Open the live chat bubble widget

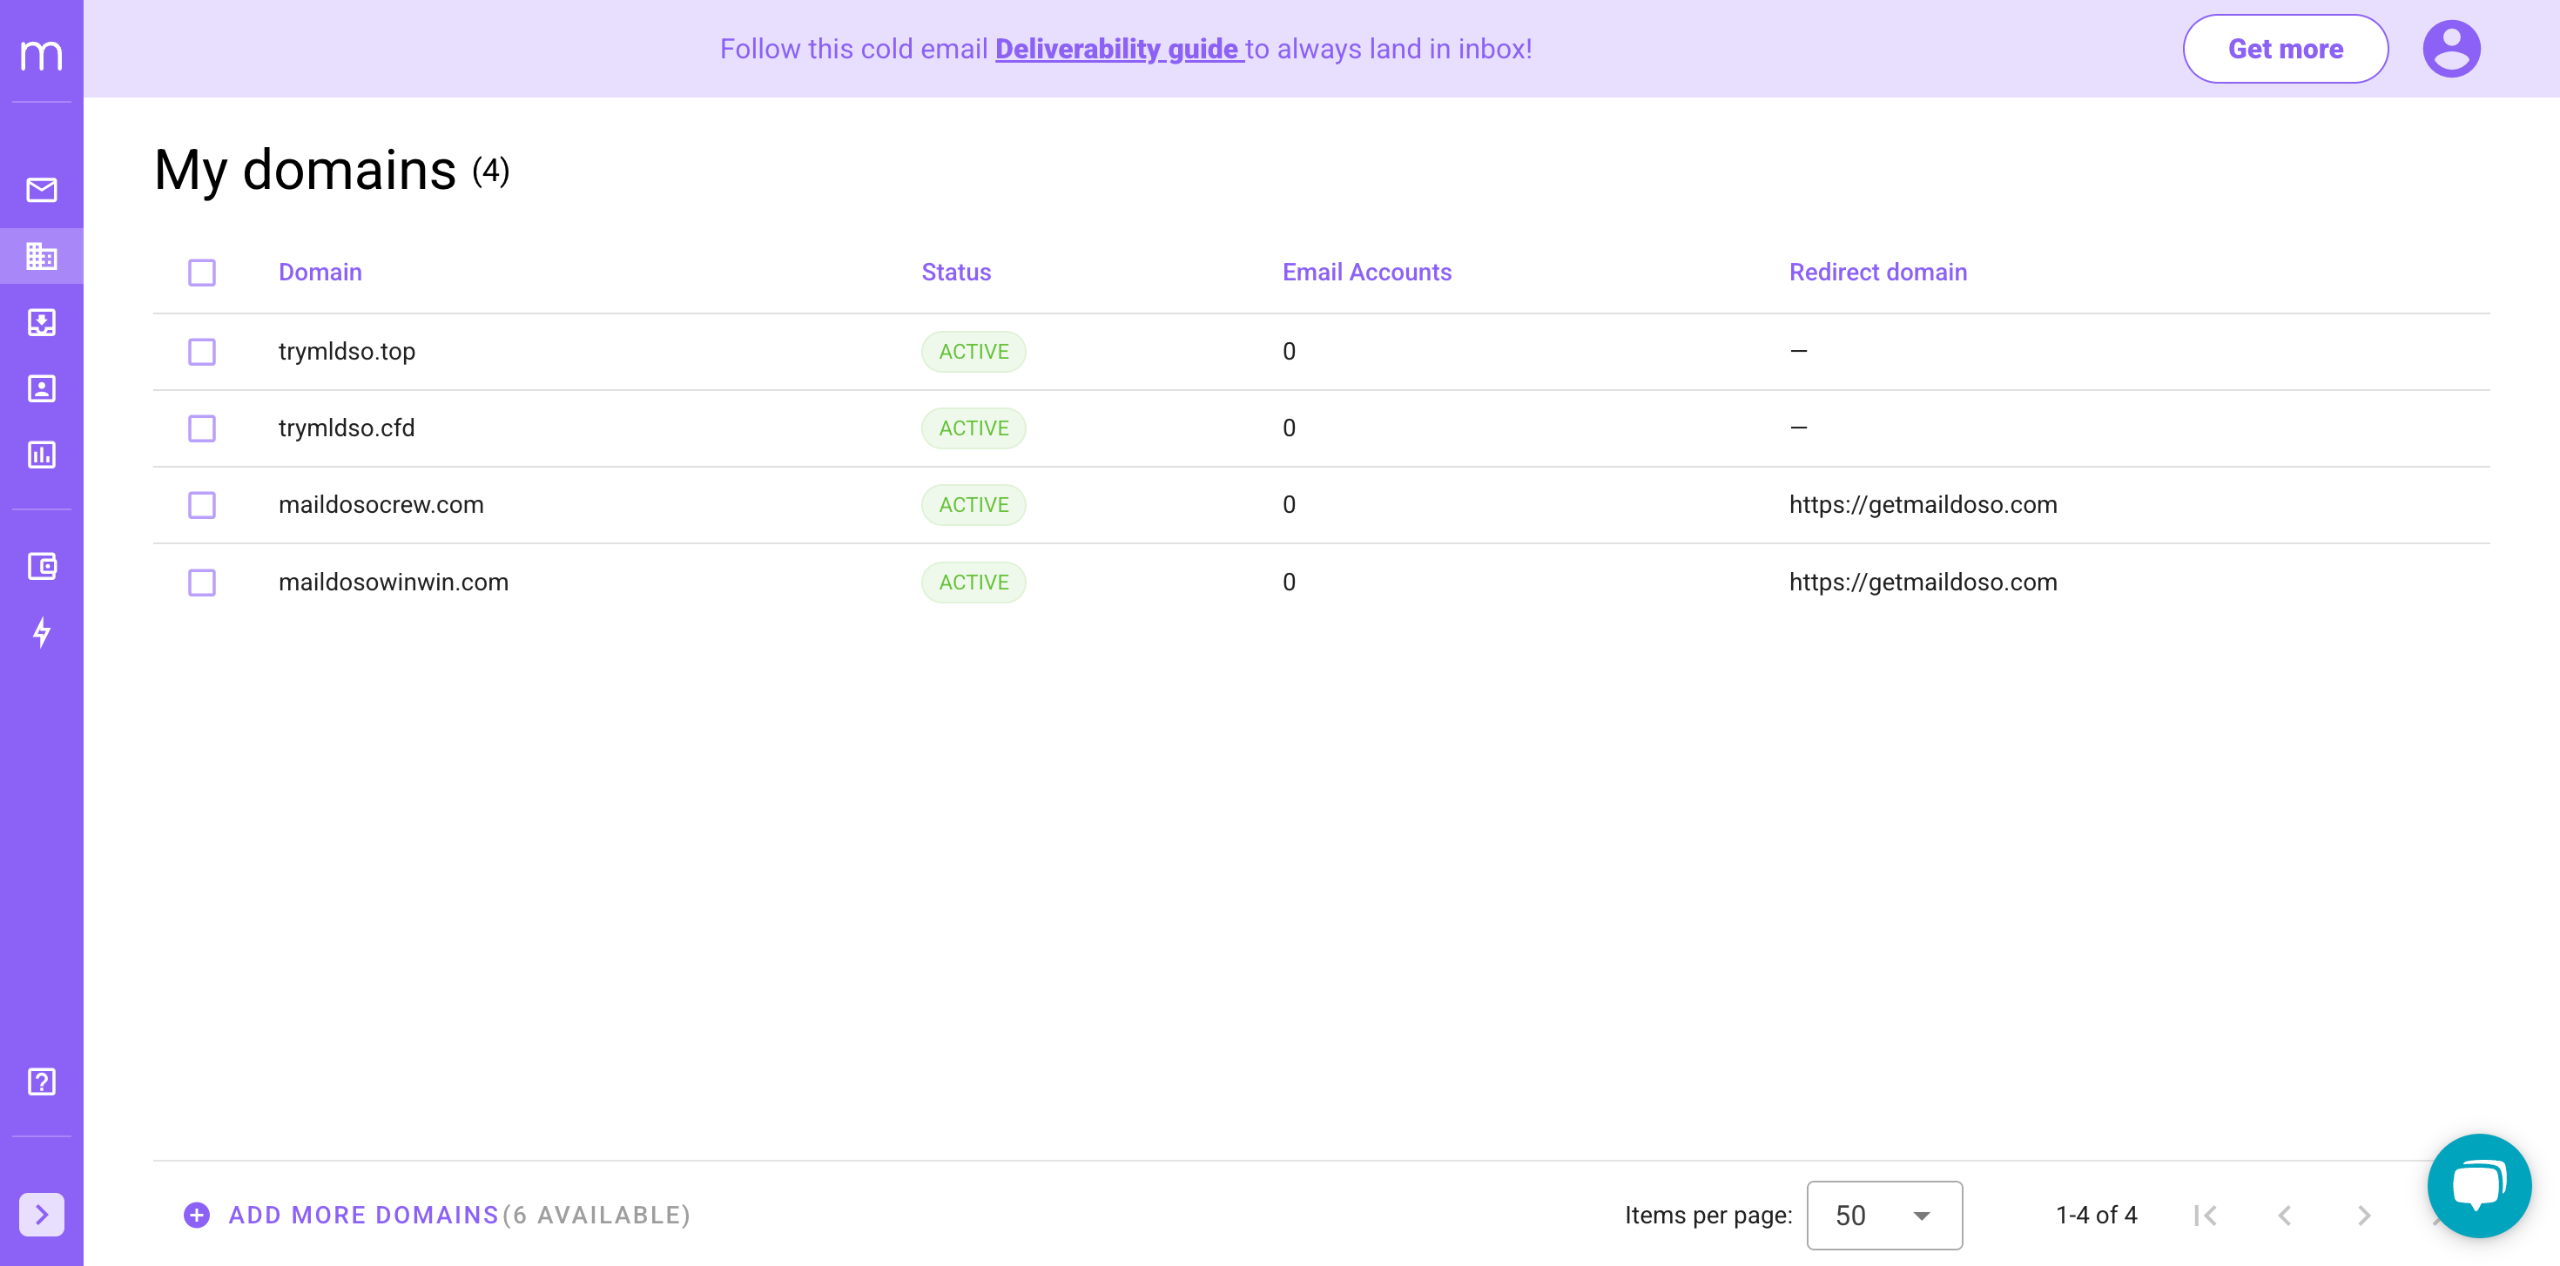coord(2478,1185)
